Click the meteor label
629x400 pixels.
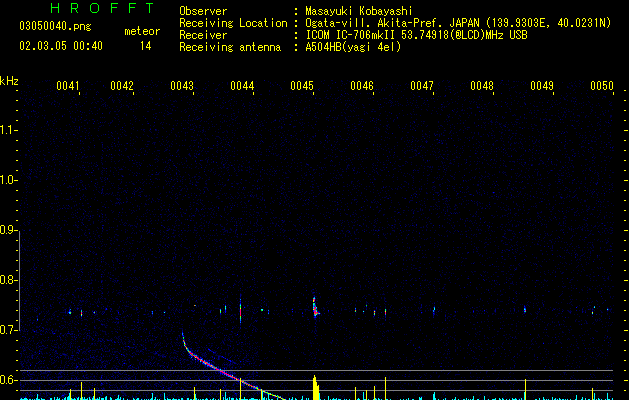coord(142,31)
